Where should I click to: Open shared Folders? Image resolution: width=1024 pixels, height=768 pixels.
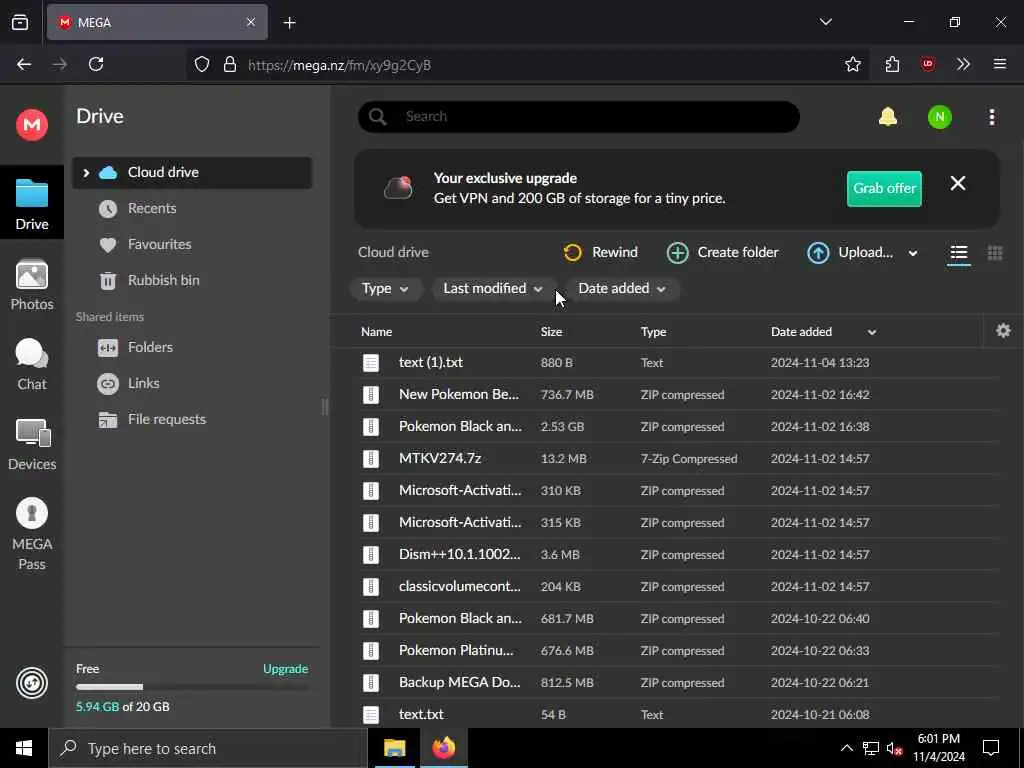point(150,347)
